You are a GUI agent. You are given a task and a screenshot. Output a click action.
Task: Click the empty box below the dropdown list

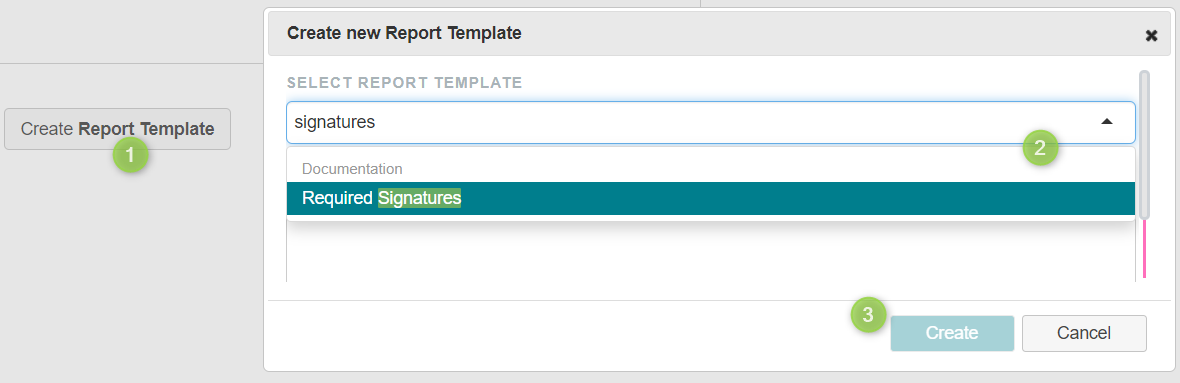coord(710,252)
